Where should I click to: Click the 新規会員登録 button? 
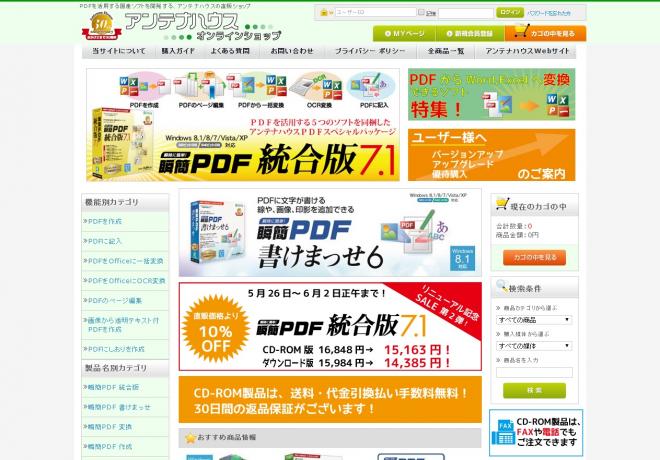tap(470, 33)
